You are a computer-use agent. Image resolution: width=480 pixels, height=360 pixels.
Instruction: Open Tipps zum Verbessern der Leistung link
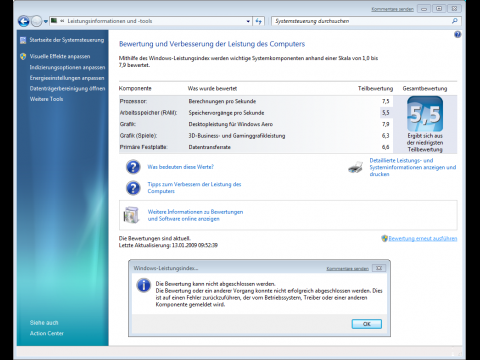(194, 188)
